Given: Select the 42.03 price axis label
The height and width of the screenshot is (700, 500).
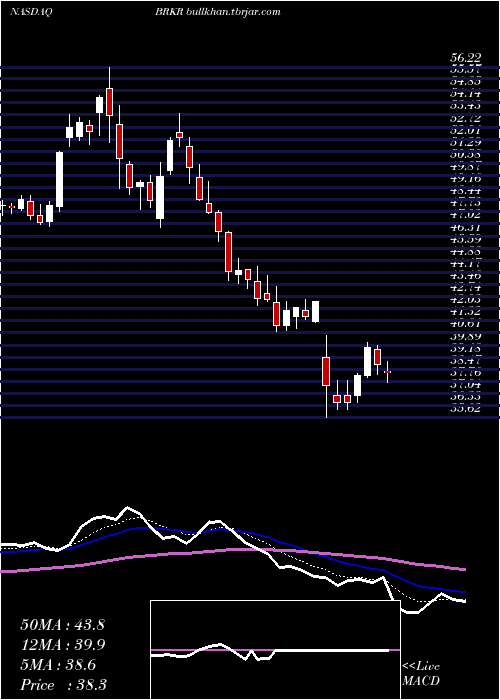Looking at the screenshot, I should pyautogui.click(x=465, y=300).
